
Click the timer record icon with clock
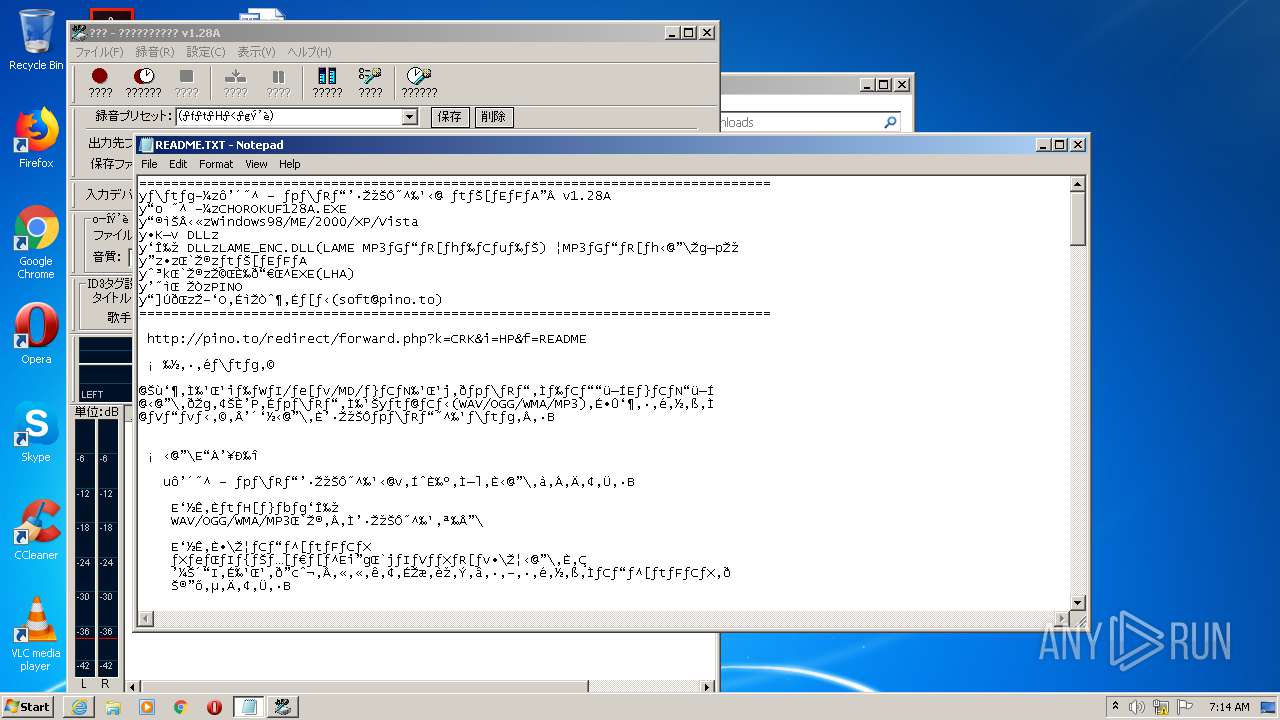(144, 77)
